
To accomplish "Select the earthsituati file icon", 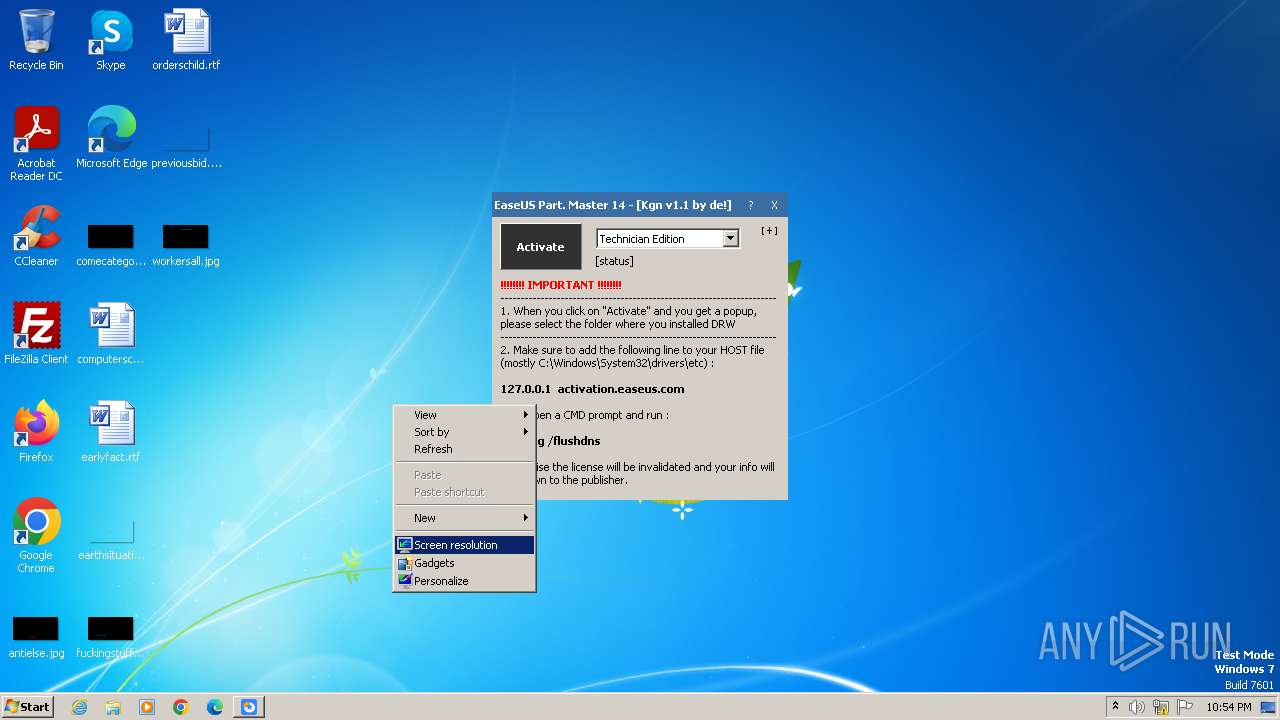I will click(x=111, y=538).
